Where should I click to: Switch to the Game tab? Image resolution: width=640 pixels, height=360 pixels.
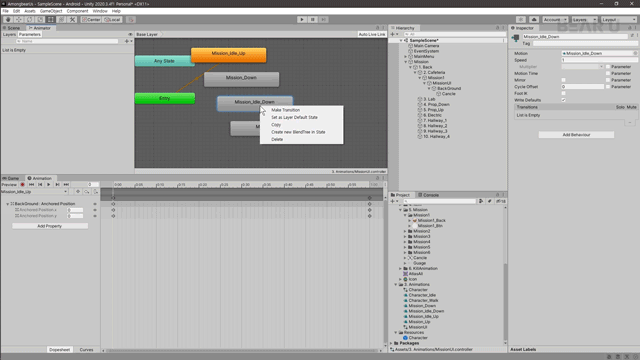coord(11,178)
